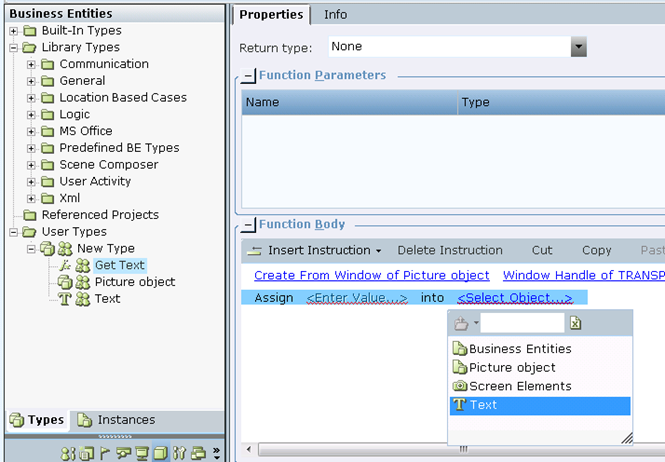Click the search field in object popup
The image size is (665, 462).
point(522,323)
